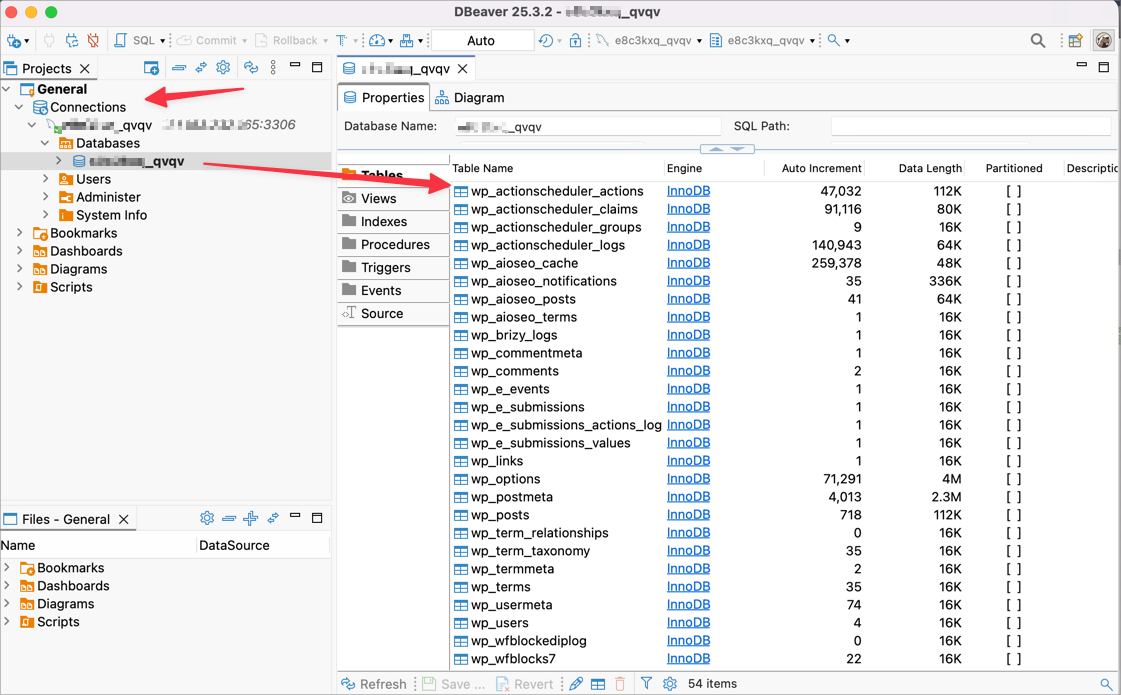Image resolution: width=1121 pixels, height=695 pixels.
Task: Collapse the Connections tree node
Action: [18, 107]
